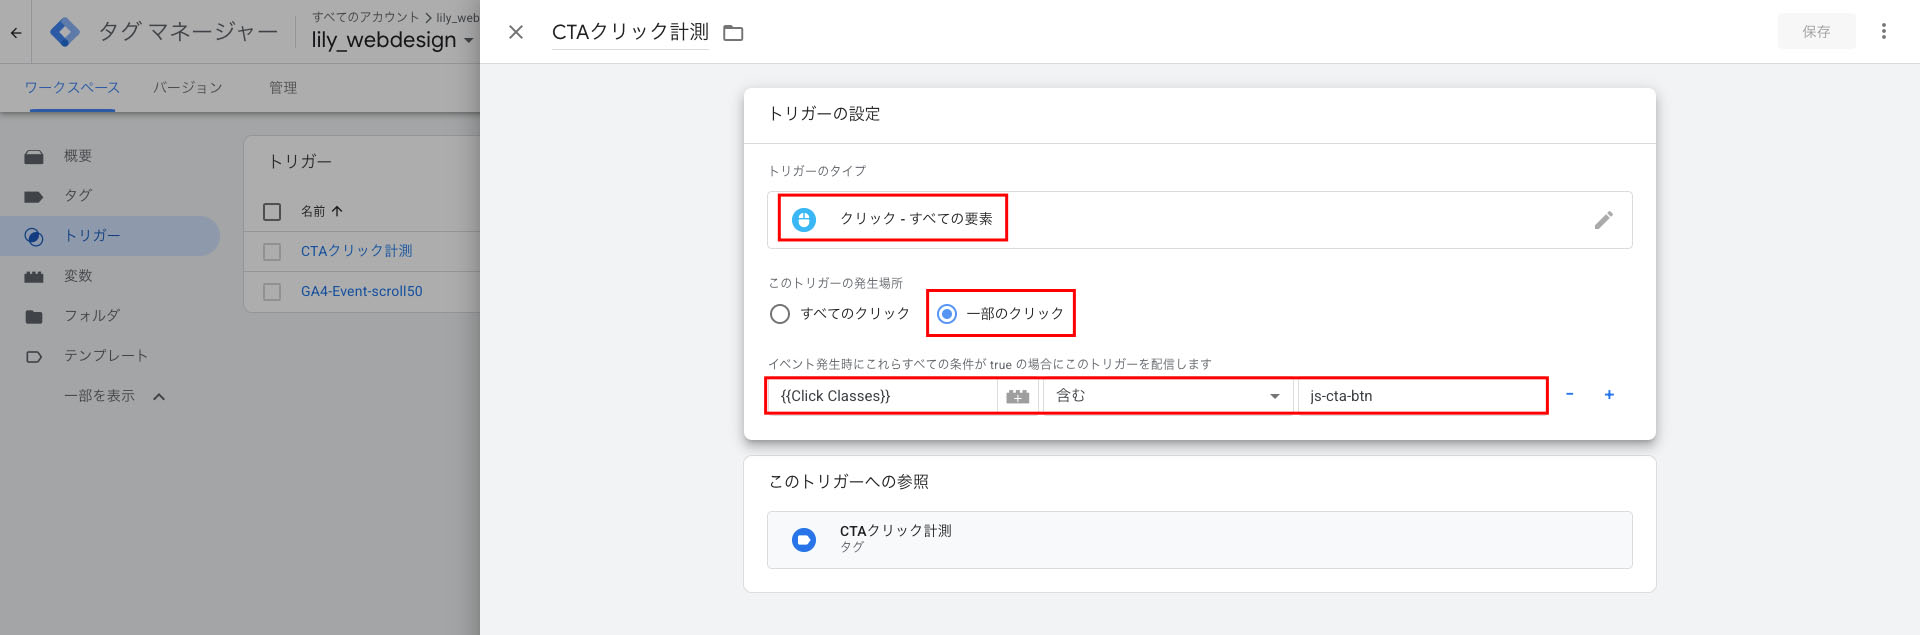Open CTAクリック計測 trigger in list
The width and height of the screenshot is (1920, 635).
tap(356, 251)
